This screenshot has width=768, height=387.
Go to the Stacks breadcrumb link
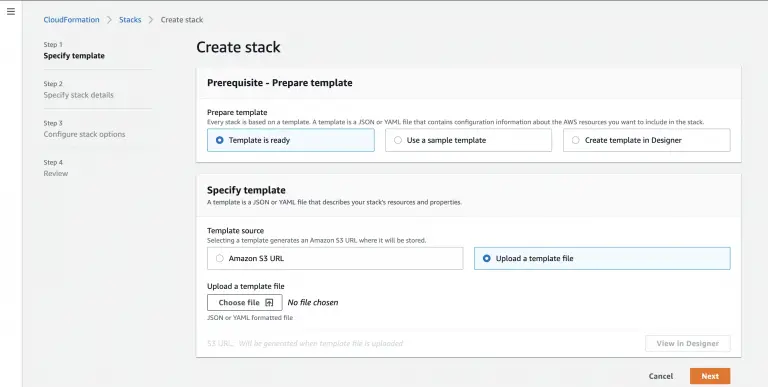coord(130,20)
